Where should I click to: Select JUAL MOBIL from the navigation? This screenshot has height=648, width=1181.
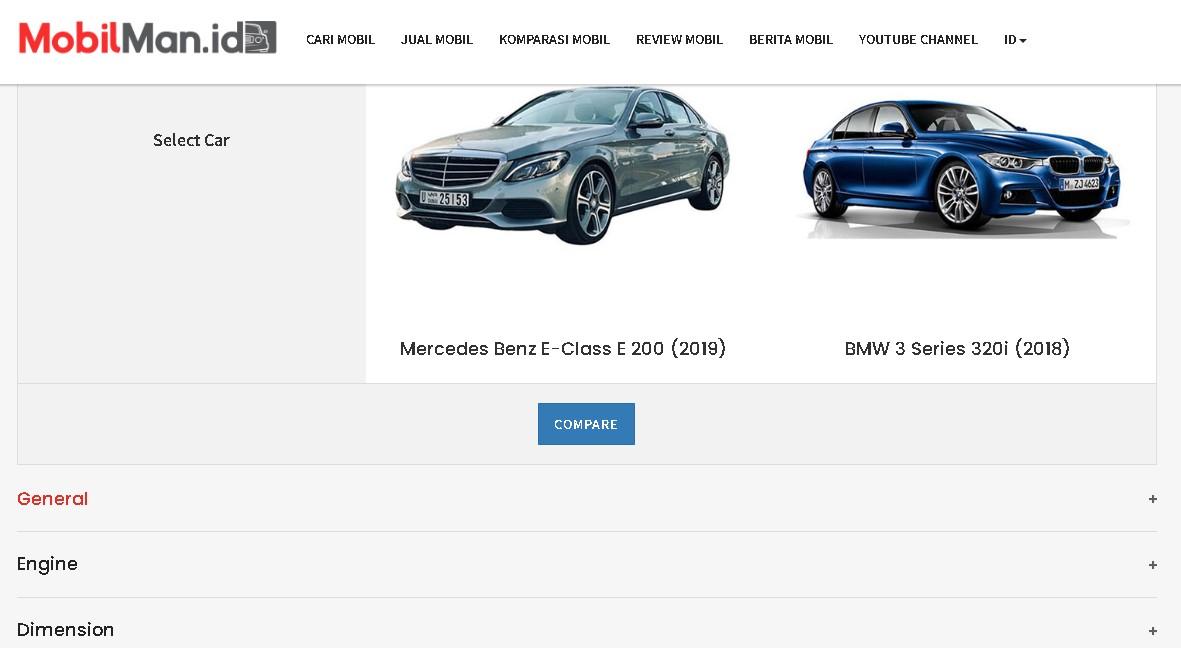(437, 40)
